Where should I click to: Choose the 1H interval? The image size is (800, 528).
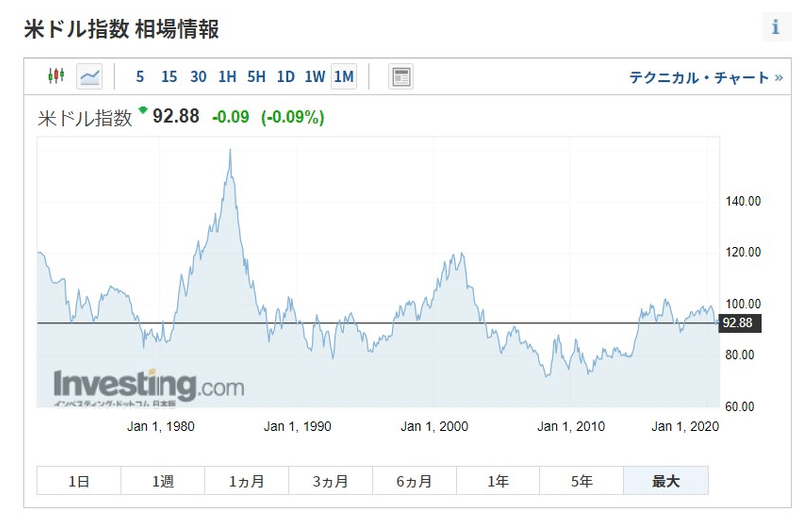227,77
